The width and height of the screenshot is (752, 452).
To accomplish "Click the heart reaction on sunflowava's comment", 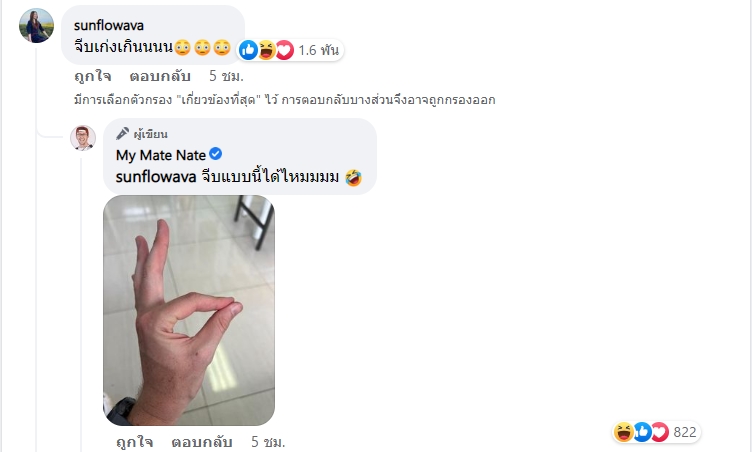I will tap(284, 50).
